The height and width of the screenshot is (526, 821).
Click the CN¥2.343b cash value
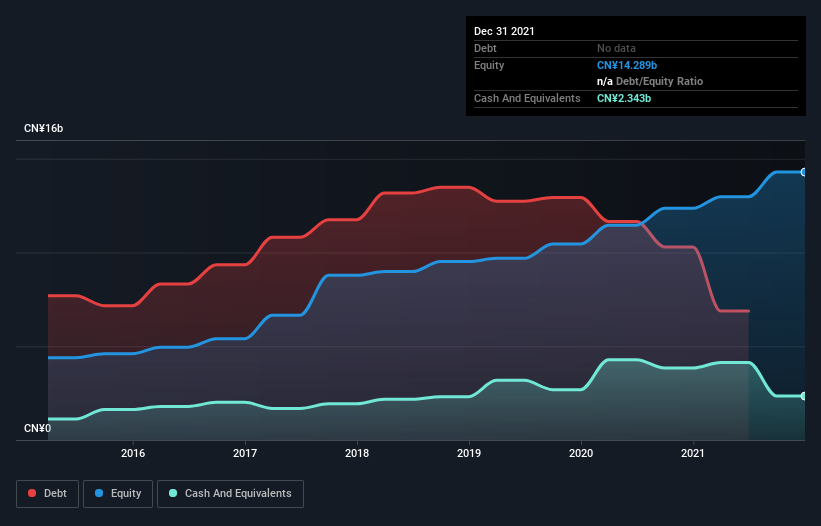(x=624, y=98)
